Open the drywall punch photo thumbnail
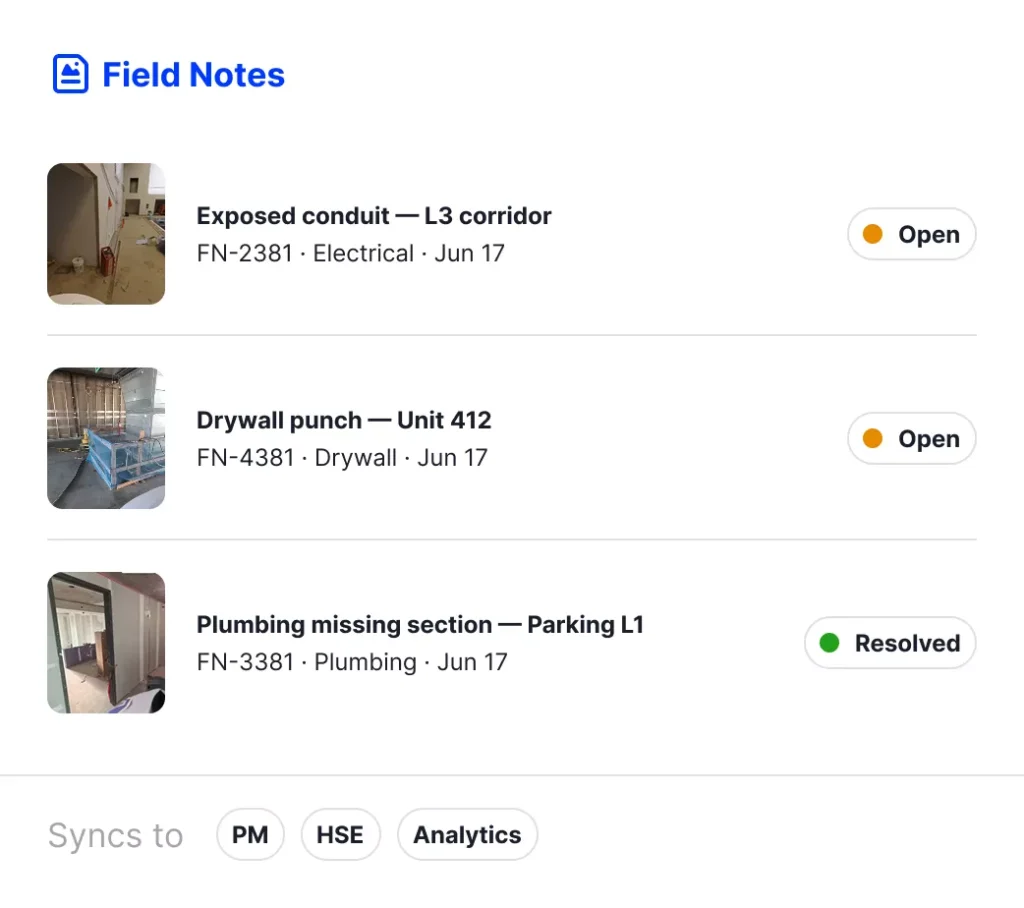 click(x=106, y=438)
